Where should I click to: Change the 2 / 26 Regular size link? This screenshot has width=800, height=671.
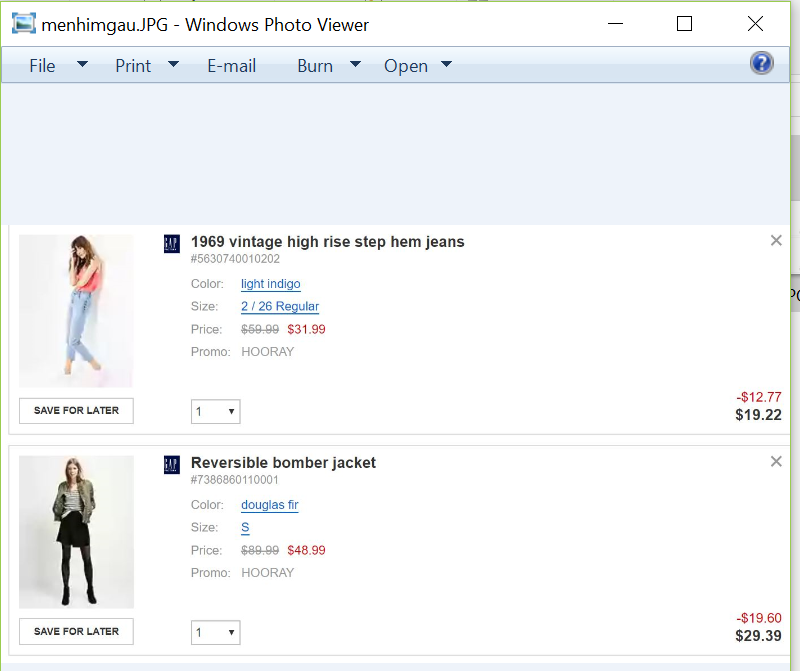pos(280,306)
